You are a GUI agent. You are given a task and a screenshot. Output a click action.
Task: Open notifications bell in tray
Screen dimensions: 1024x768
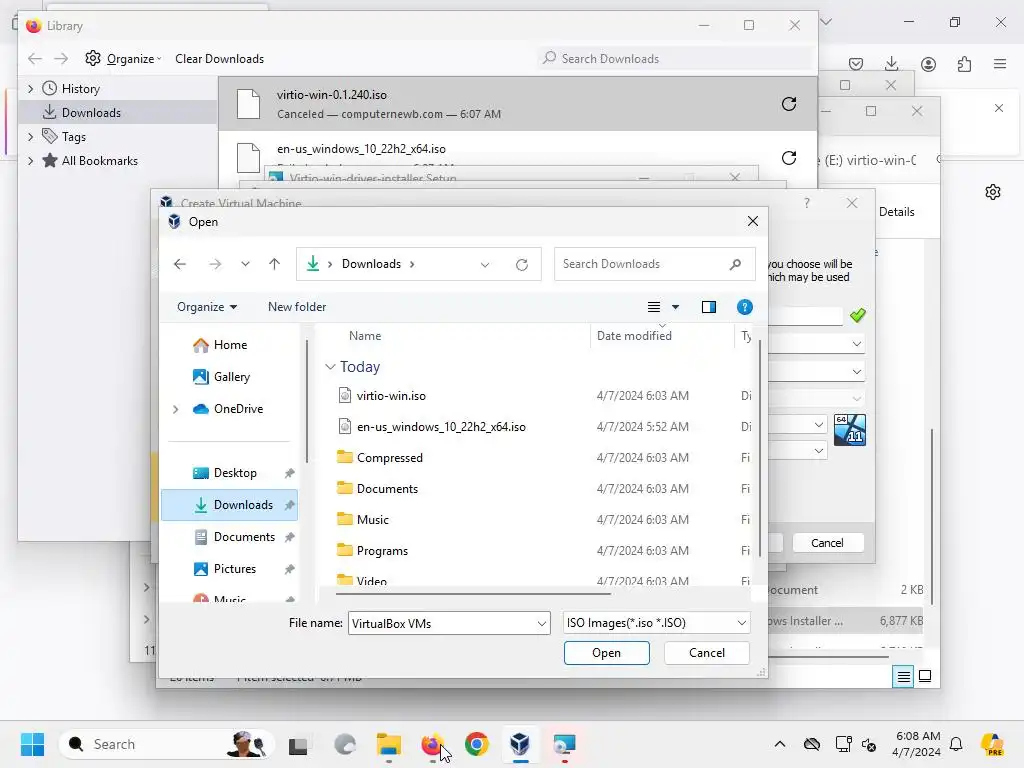(956, 744)
